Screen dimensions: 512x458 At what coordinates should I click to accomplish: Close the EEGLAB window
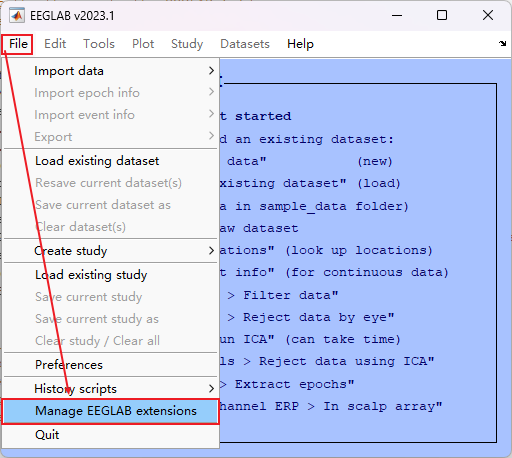488,15
